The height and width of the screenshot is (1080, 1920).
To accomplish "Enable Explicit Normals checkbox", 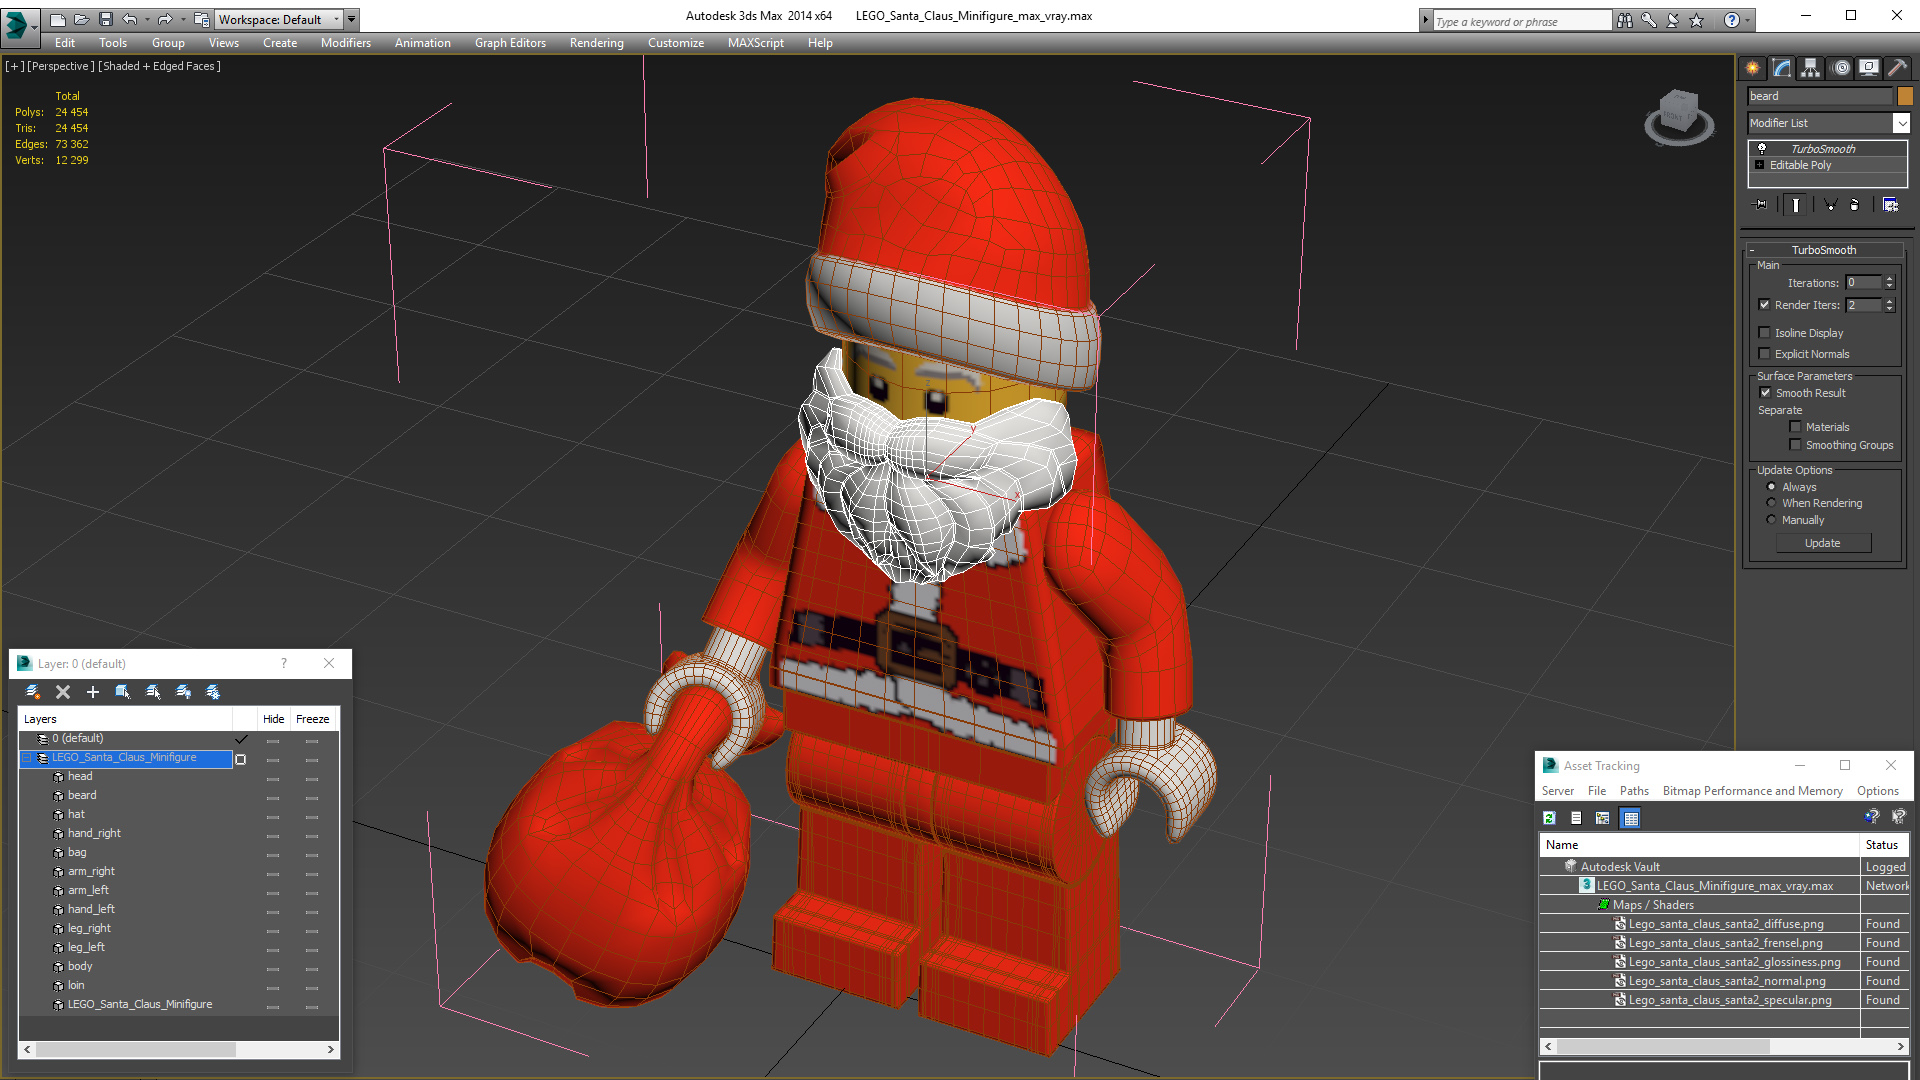I will coord(1765,354).
